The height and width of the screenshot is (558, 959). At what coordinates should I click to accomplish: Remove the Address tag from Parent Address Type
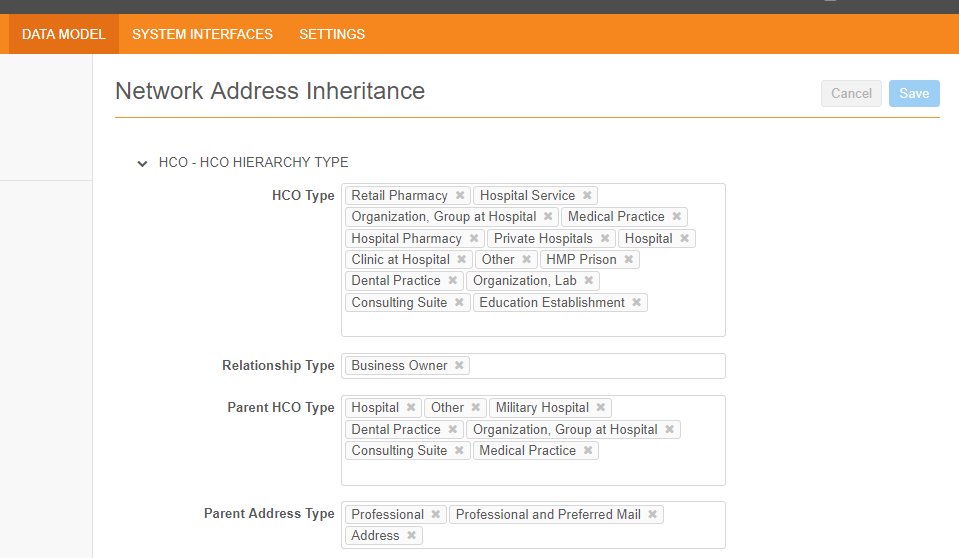tap(412, 536)
